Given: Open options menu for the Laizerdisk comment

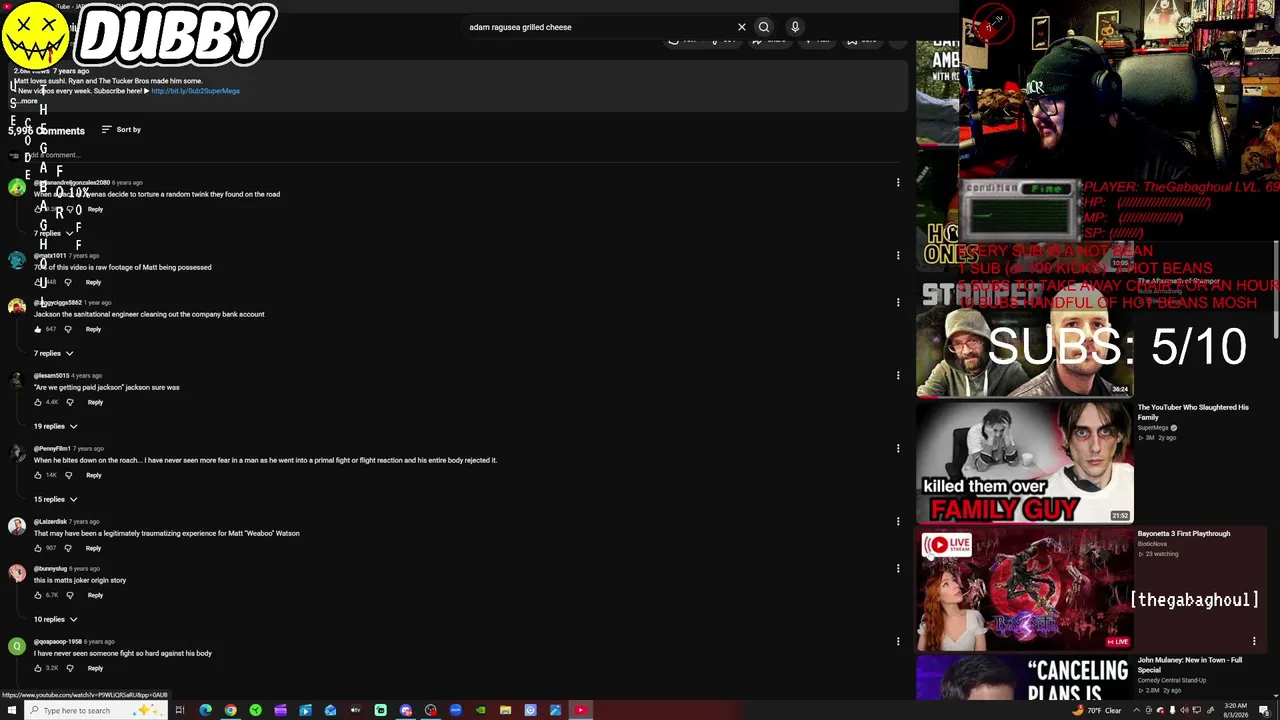Looking at the screenshot, I should coord(898,521).
